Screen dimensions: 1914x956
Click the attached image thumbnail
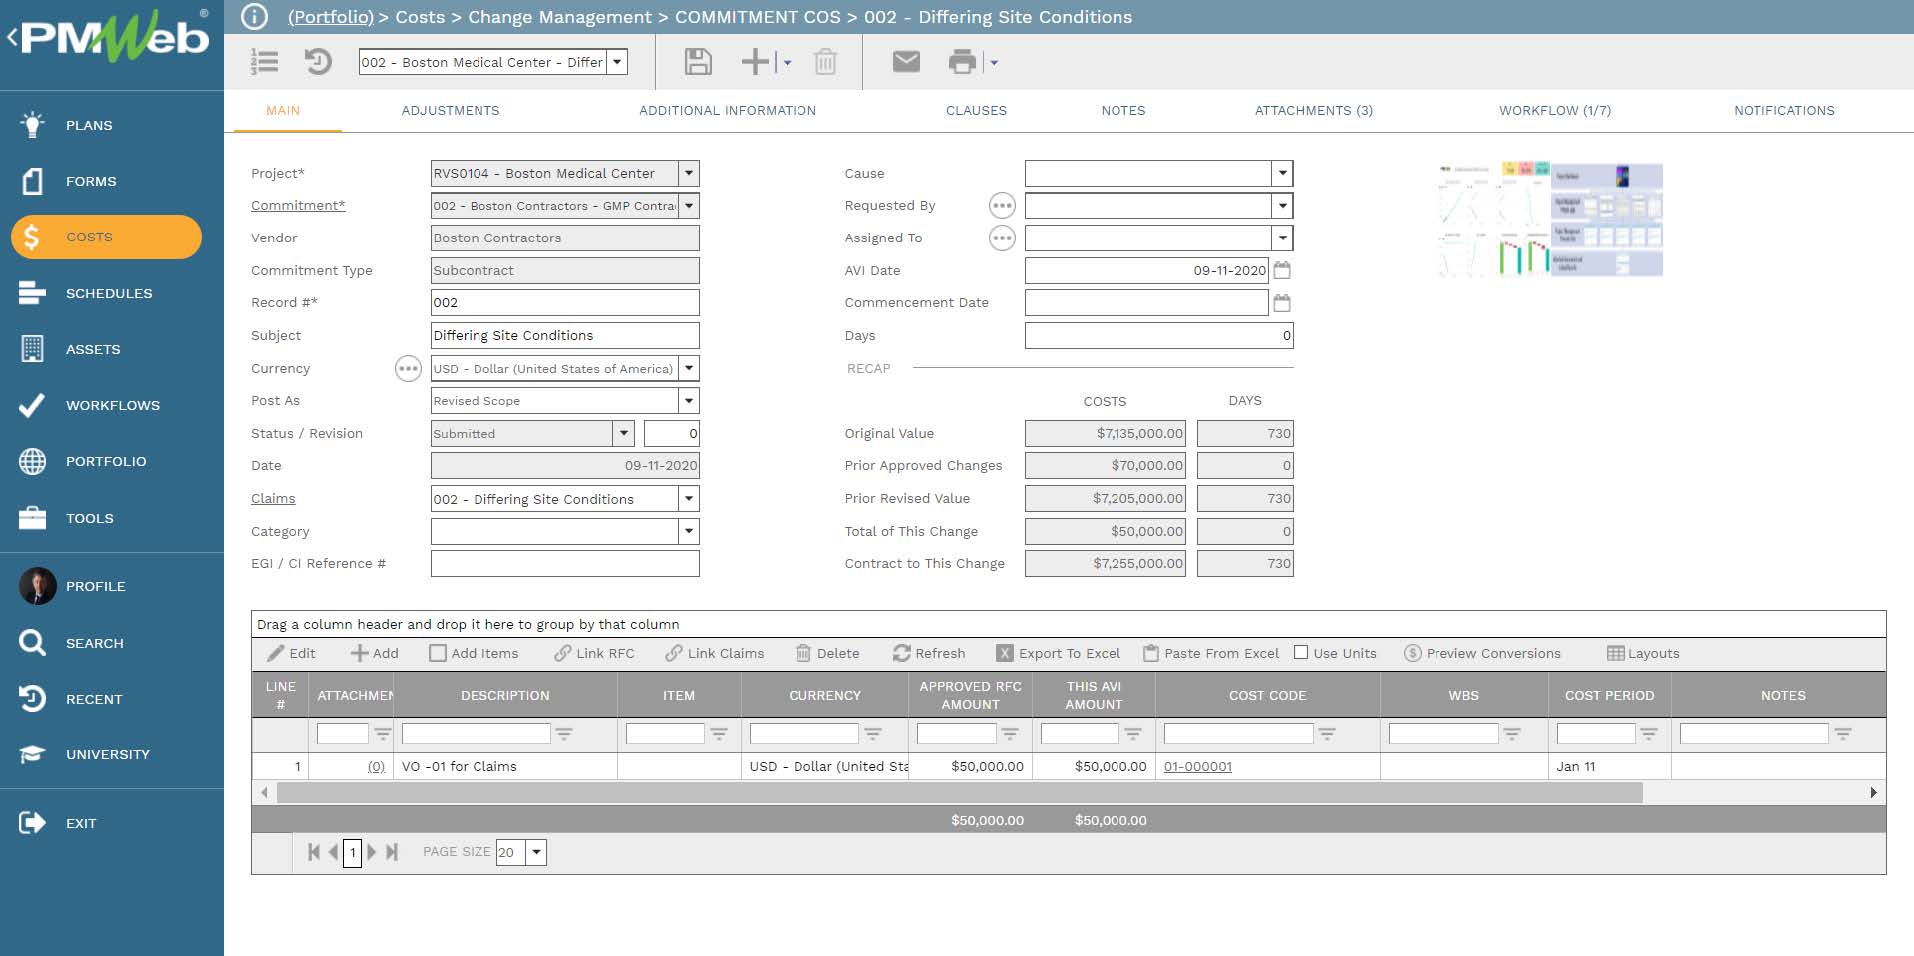[x=1551, y=220]
